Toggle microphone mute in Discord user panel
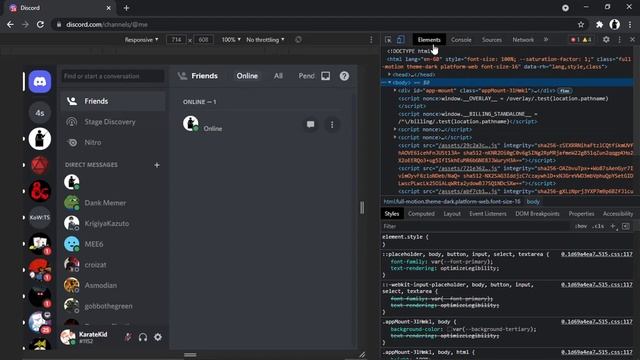 (128, 337)
